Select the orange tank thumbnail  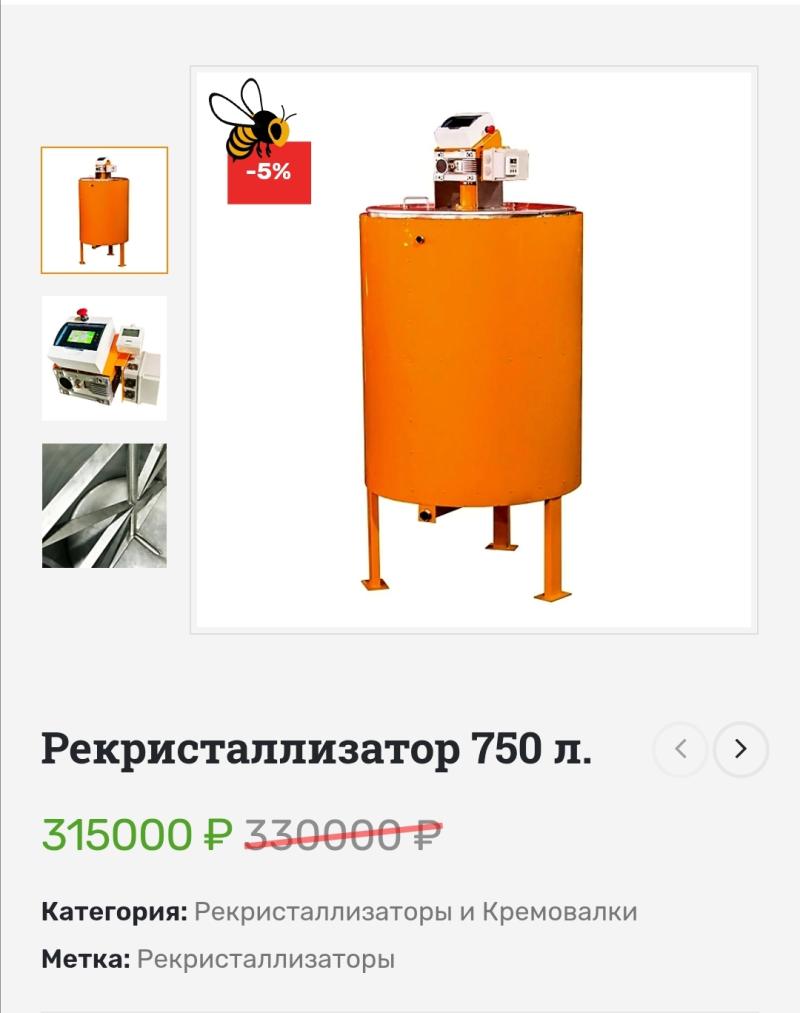click(104, 210)
